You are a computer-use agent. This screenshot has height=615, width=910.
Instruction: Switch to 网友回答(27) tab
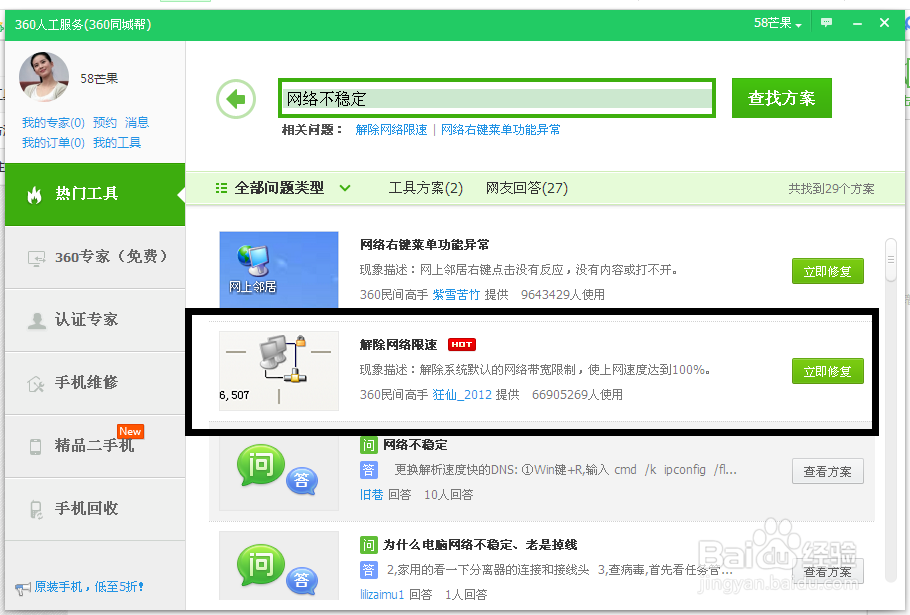pyautogui.click(x=526, y=188)
